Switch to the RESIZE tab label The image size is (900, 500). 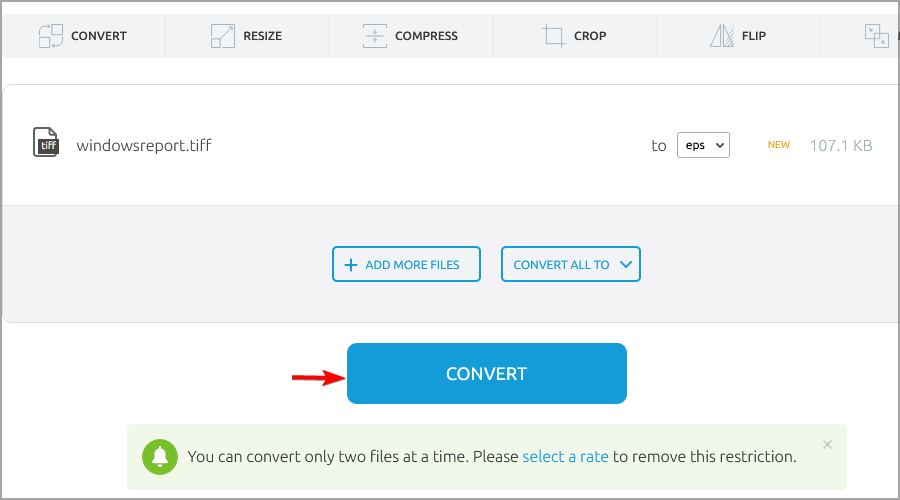(x=262, y=36)
